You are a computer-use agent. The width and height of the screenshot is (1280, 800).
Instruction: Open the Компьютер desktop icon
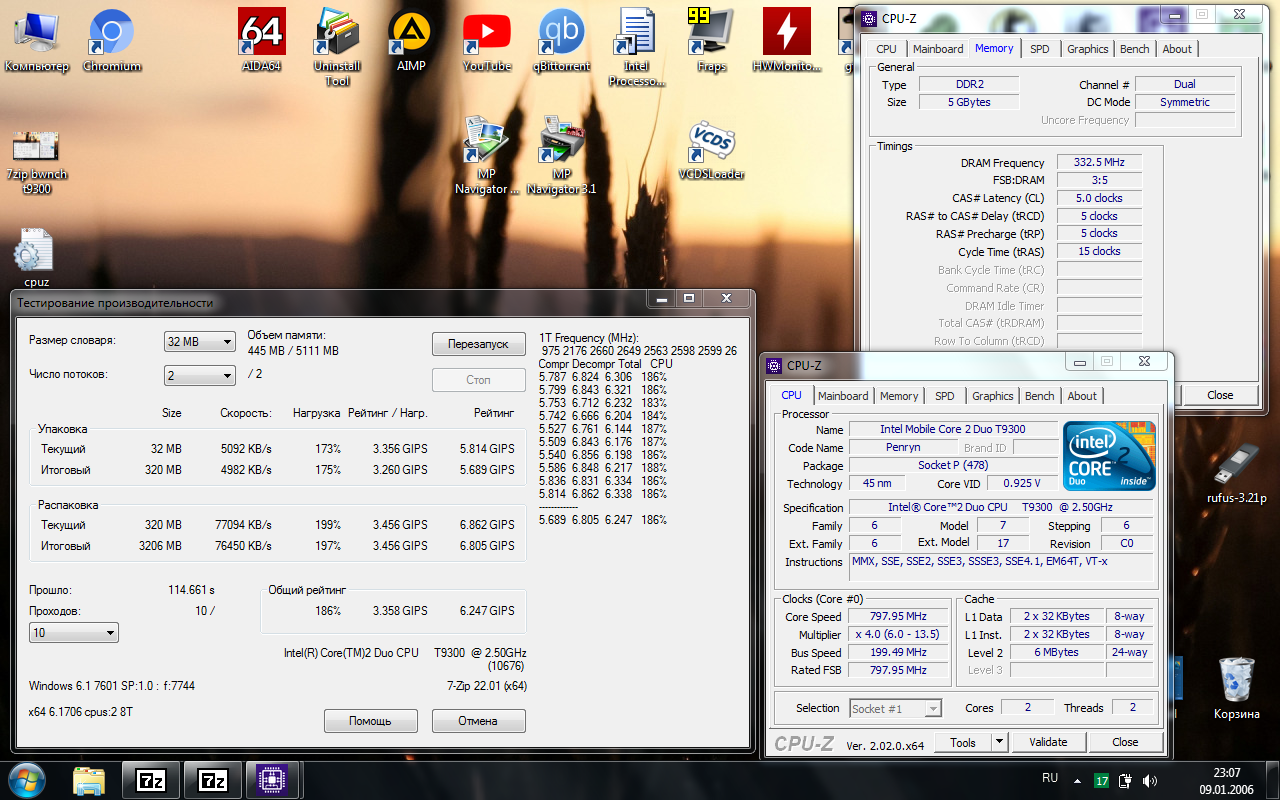pos(36,40)
